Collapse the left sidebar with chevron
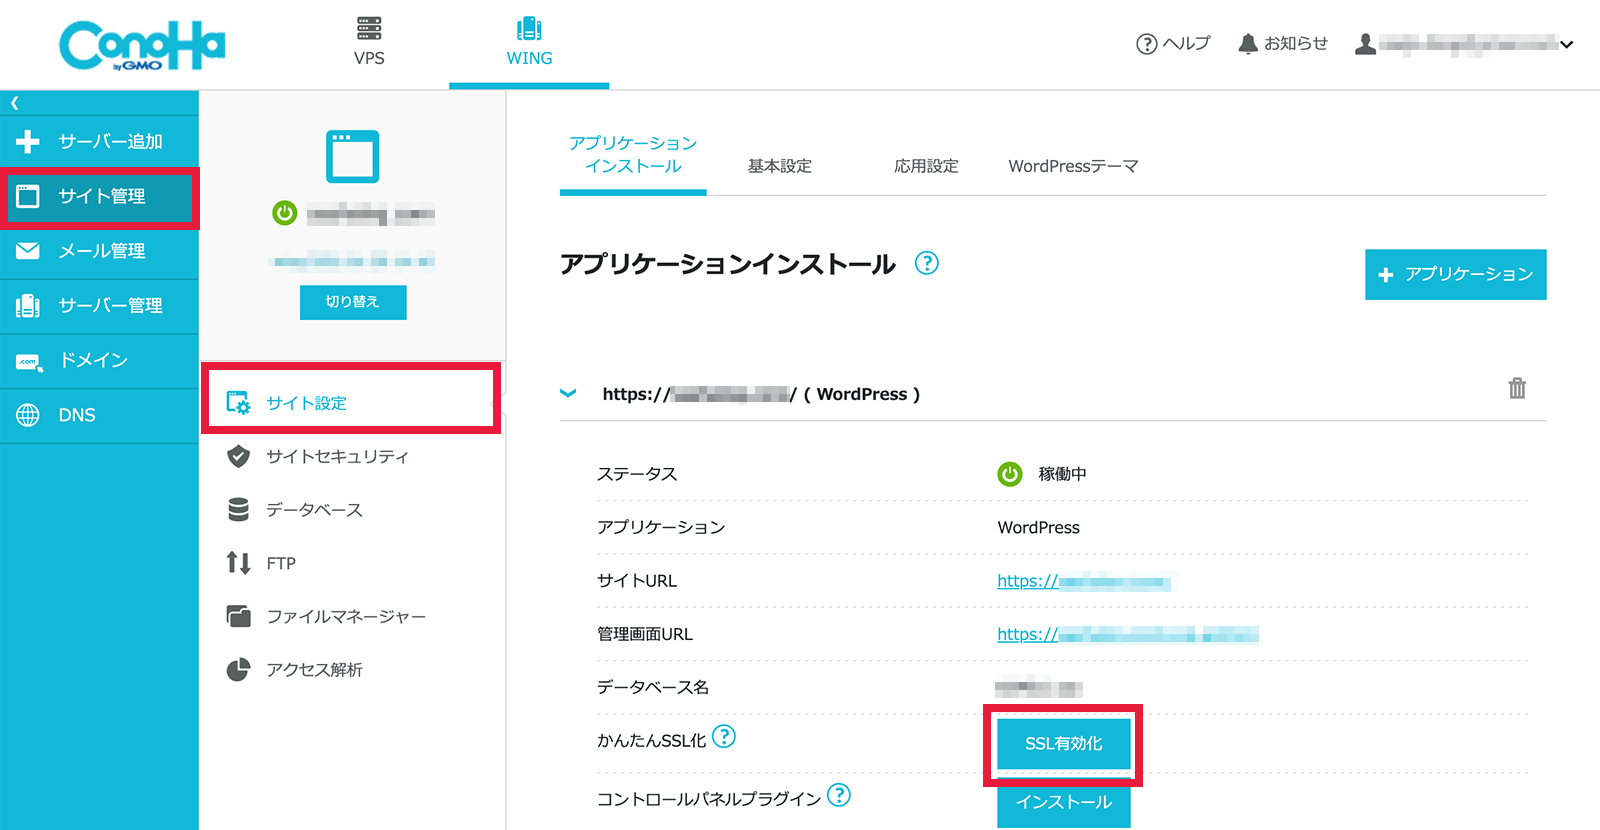 [15, 103]
